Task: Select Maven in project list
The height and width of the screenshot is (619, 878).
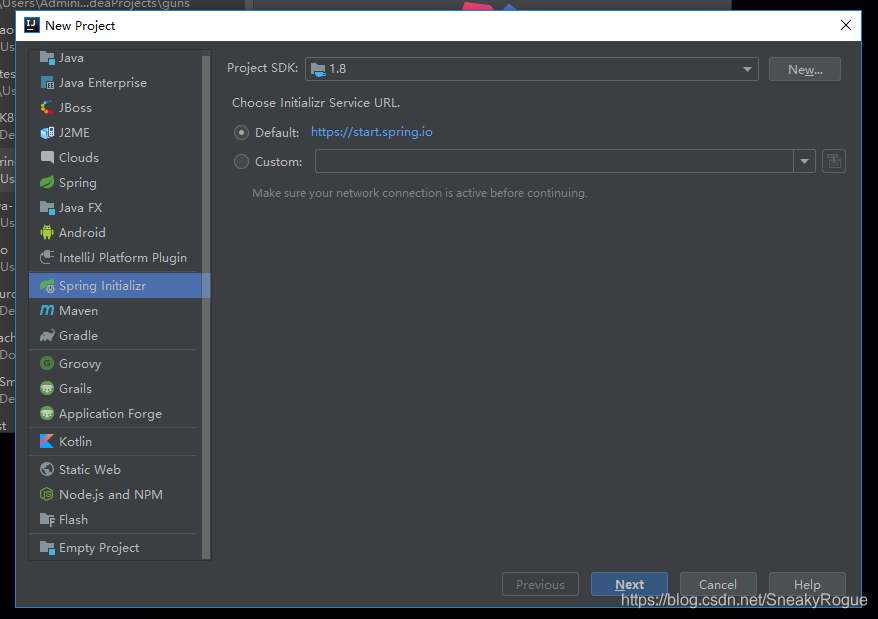Action: [114, 310]
